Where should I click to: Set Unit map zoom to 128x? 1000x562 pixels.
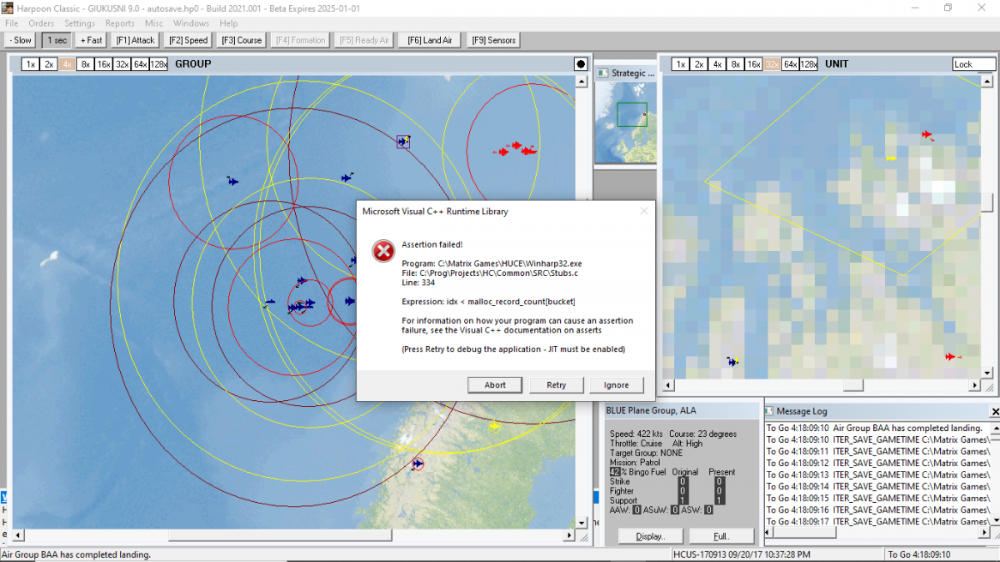809,64
